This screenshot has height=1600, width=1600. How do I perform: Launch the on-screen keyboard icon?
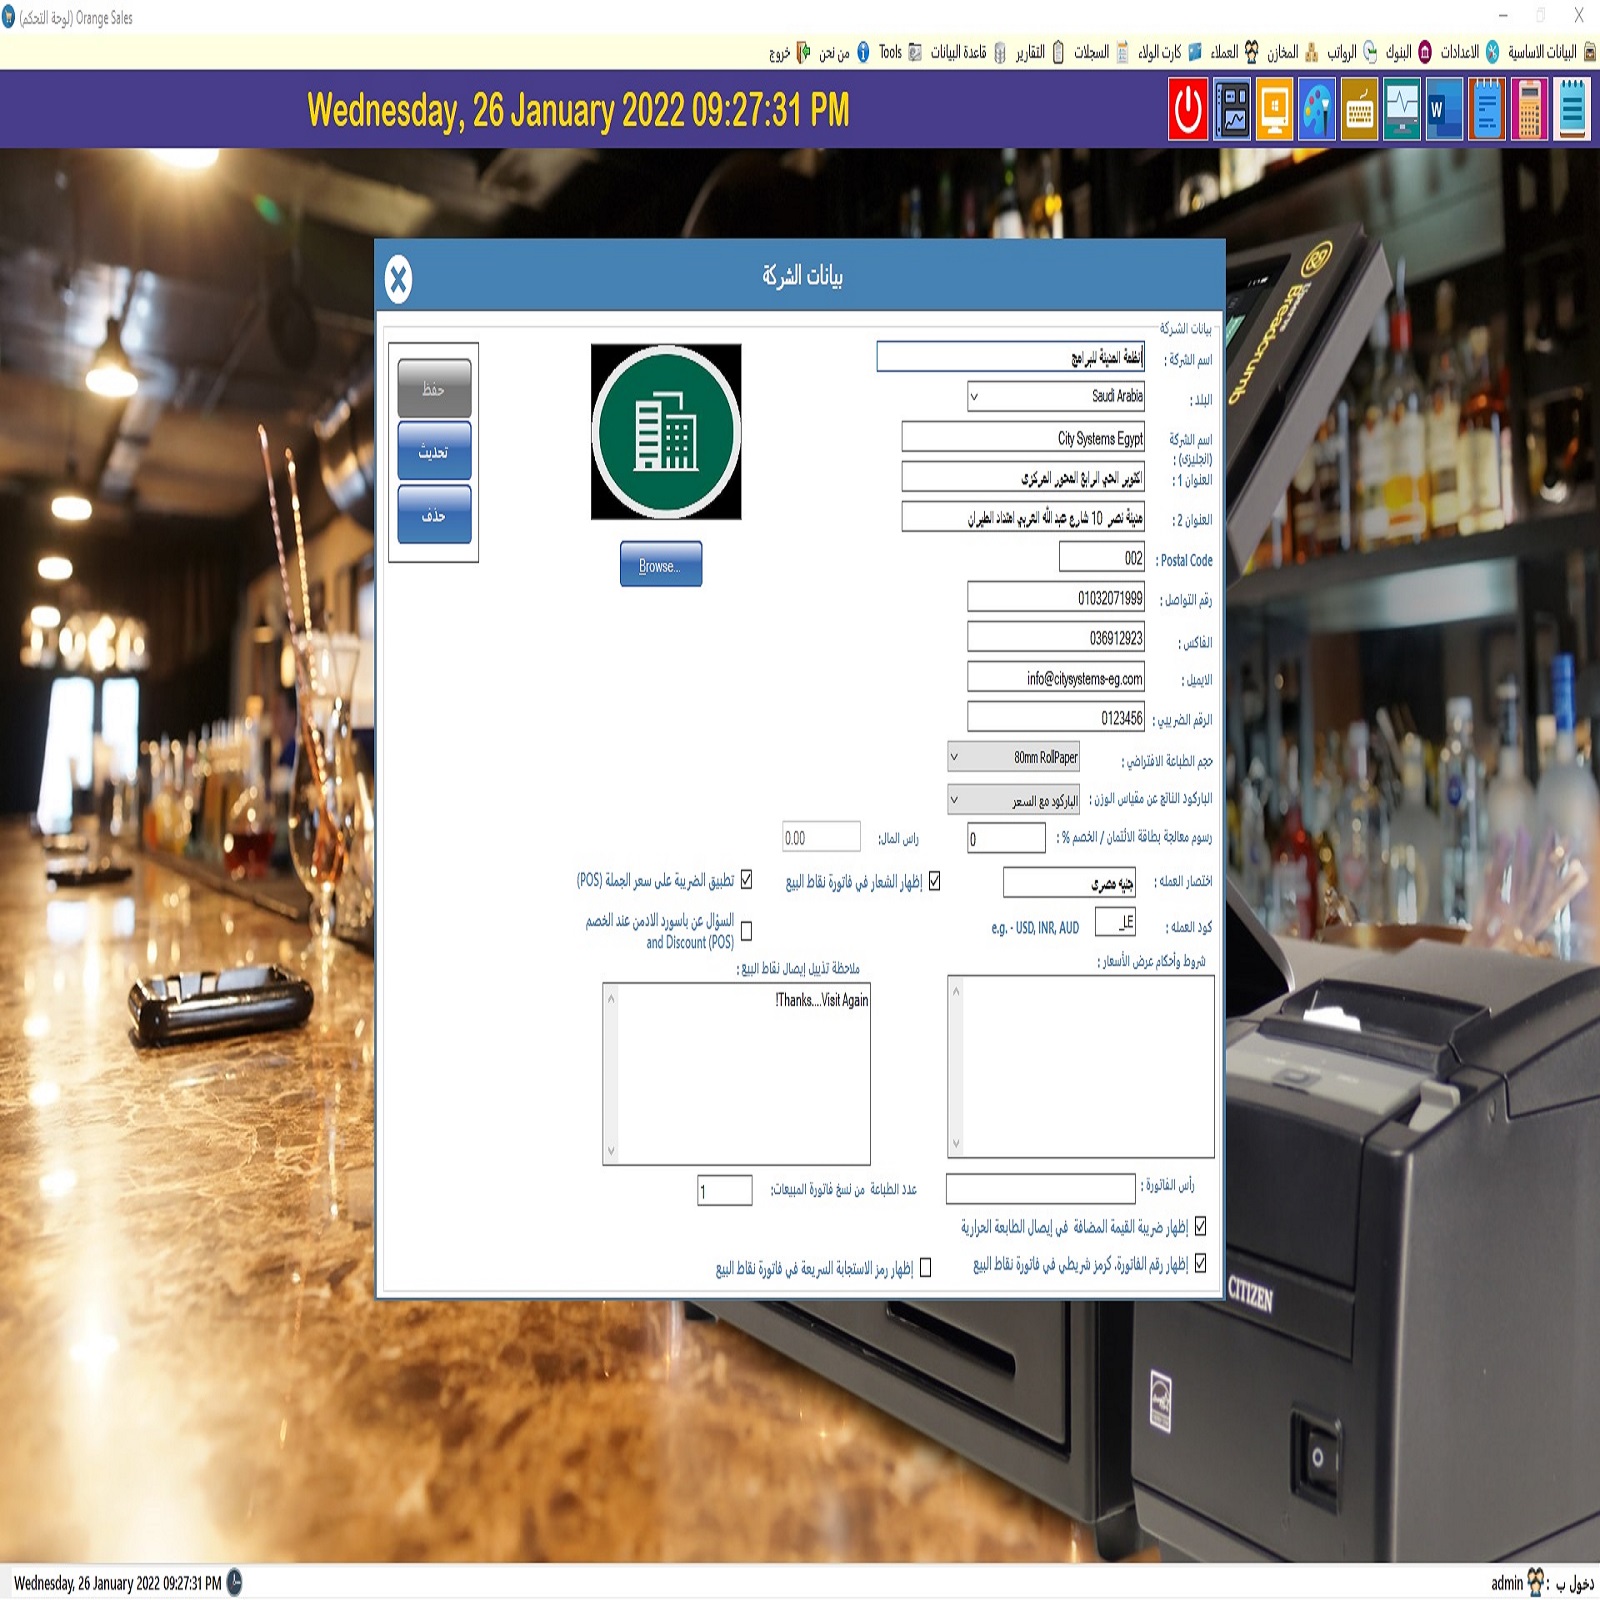click(1359, 109)
